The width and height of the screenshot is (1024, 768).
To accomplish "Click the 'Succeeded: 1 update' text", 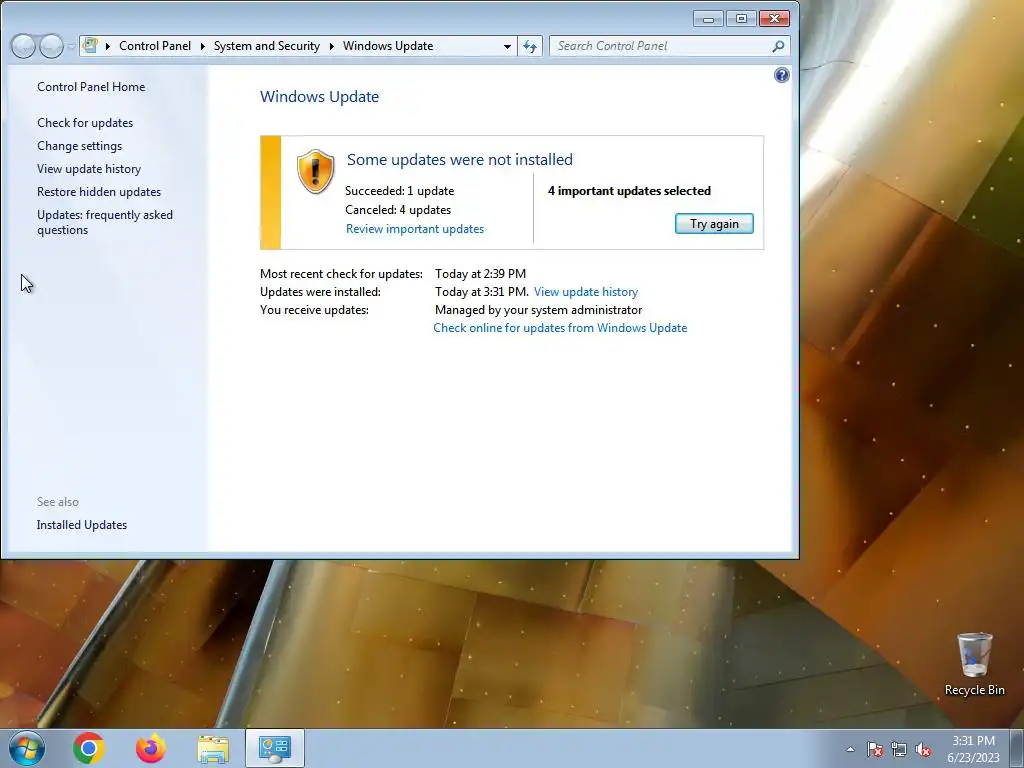I will coord(400,191).
